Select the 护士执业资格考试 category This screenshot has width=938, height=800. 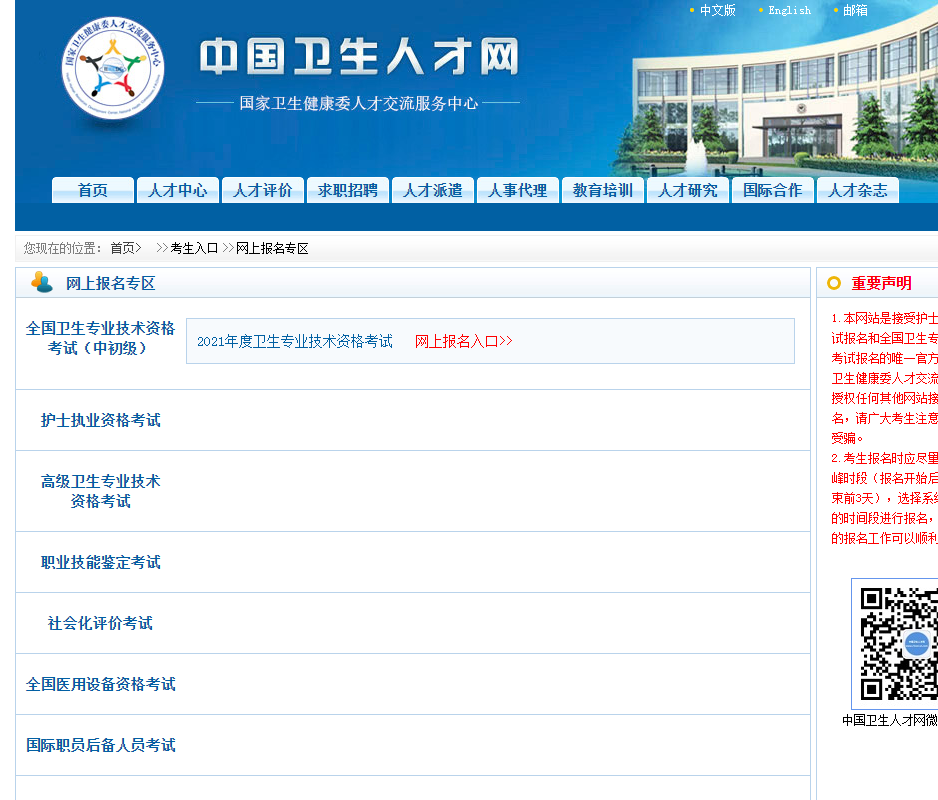[100, 420]
